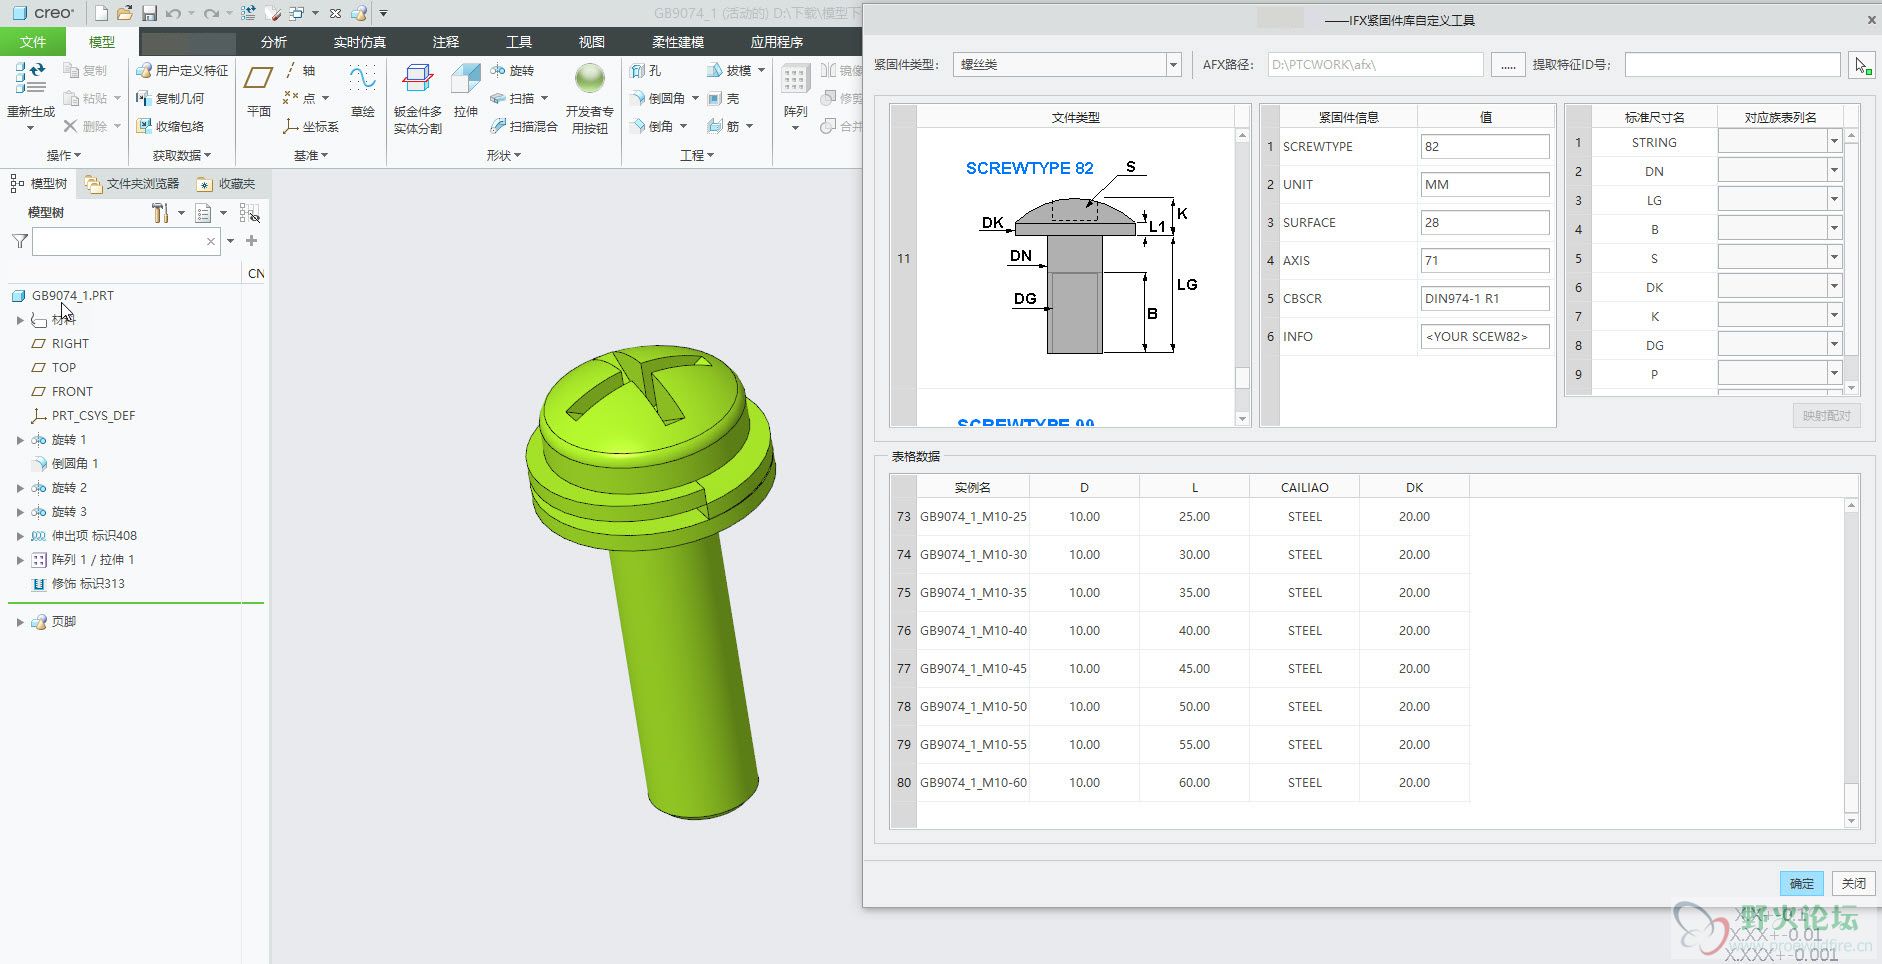Select the Extrude (拉伸) tool

466,90
